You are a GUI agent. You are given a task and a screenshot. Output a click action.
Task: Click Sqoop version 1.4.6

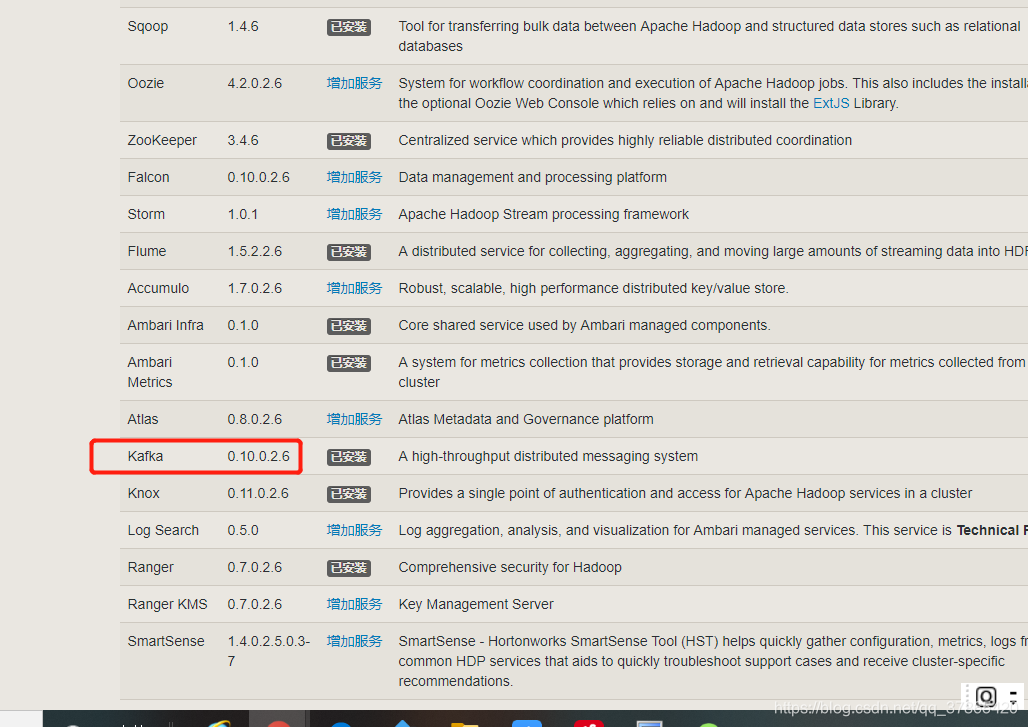[243, 26]
